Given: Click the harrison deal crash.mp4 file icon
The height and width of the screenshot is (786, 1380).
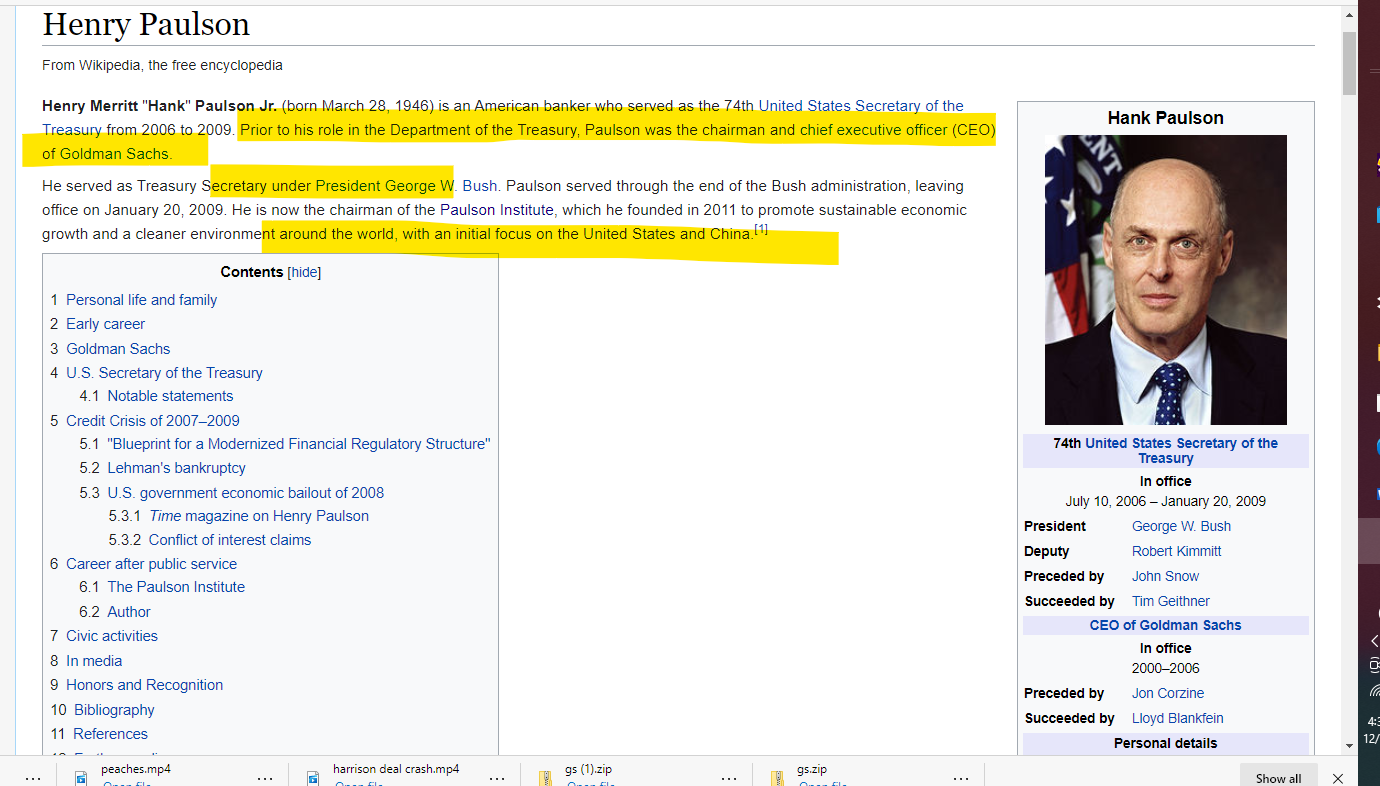Looking at the screenshot, I should [313, 777].
